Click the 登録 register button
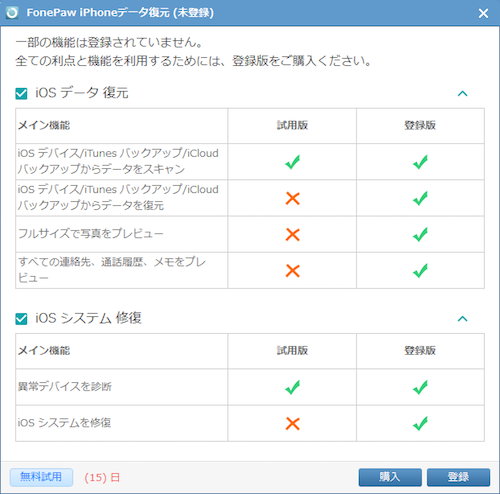Screen dimensions: 500x494 click(458, 477)
